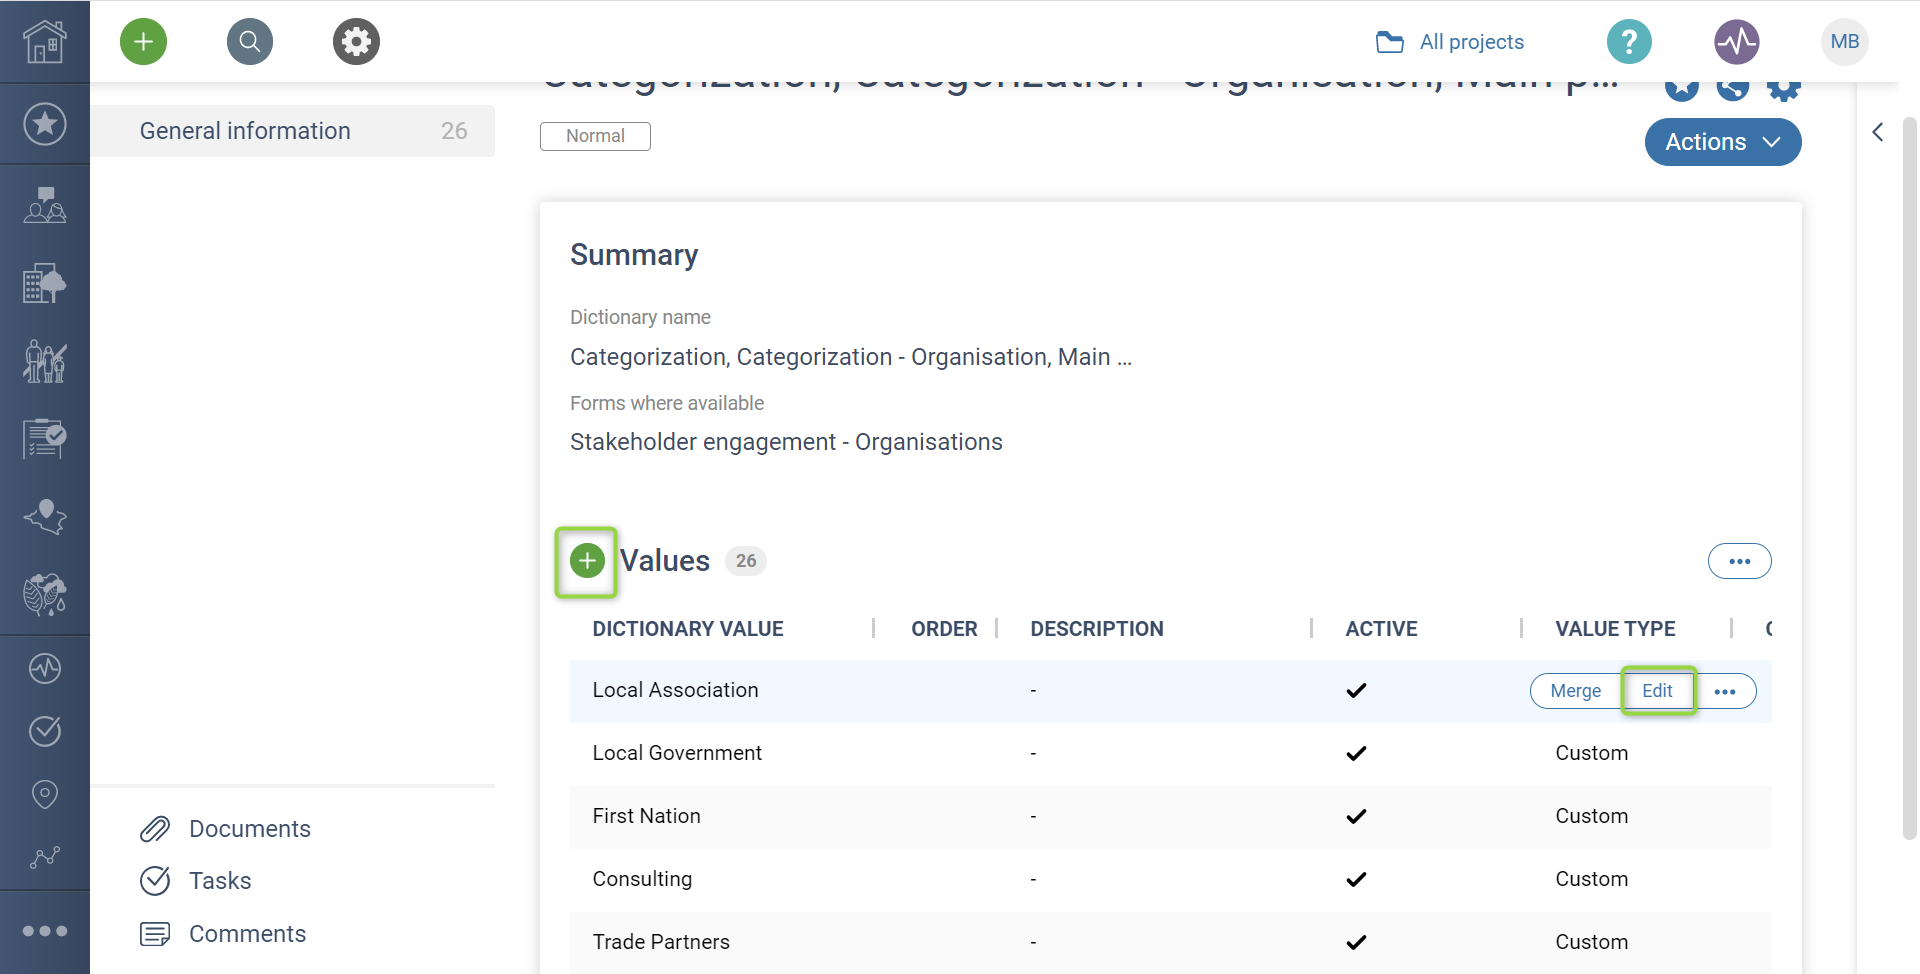
Task: Open favorites star icon in sidebar
Action: 45,124
